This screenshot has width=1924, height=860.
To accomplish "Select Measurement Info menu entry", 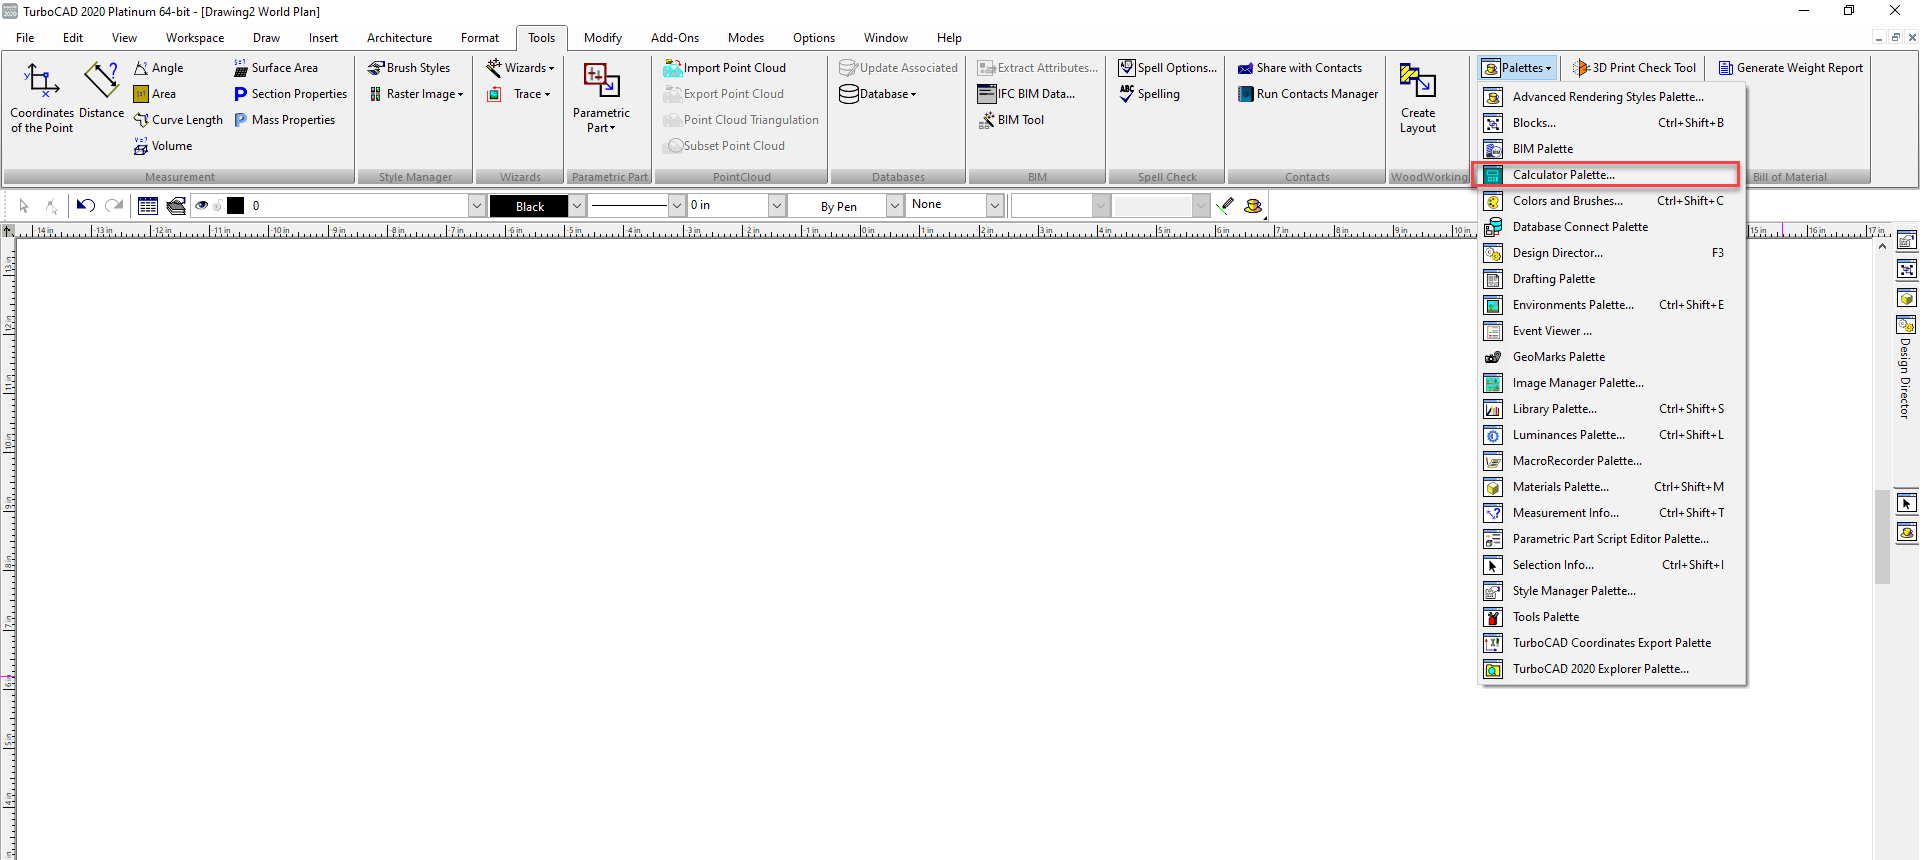I will [x=1611, y=513].
